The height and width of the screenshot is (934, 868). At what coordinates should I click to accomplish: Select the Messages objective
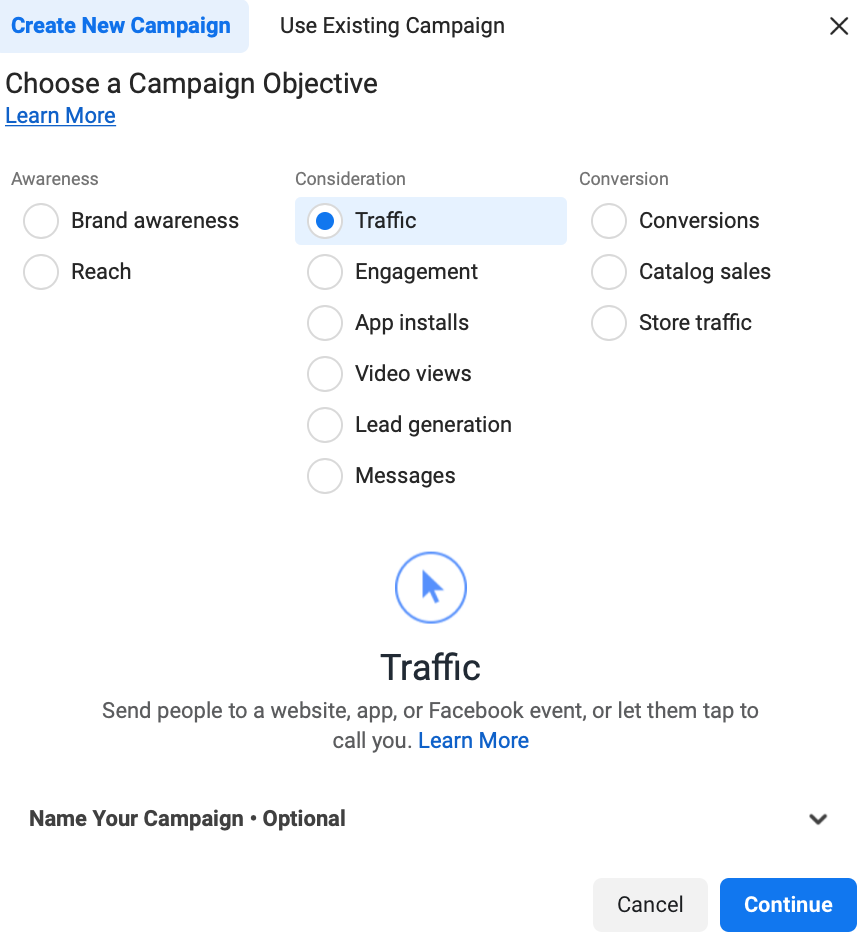pos(324,476)
